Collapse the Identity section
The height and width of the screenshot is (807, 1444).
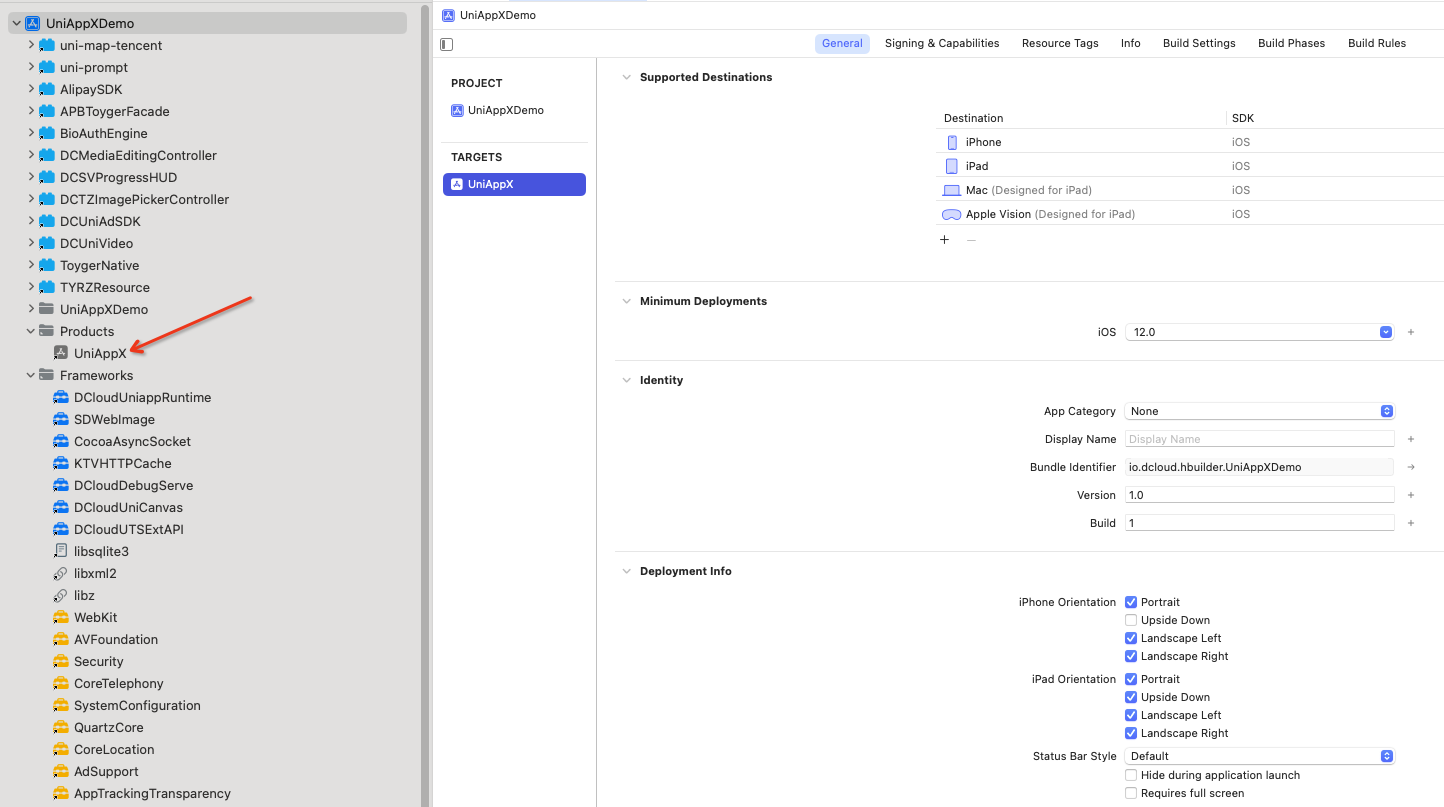click(627, 380)
